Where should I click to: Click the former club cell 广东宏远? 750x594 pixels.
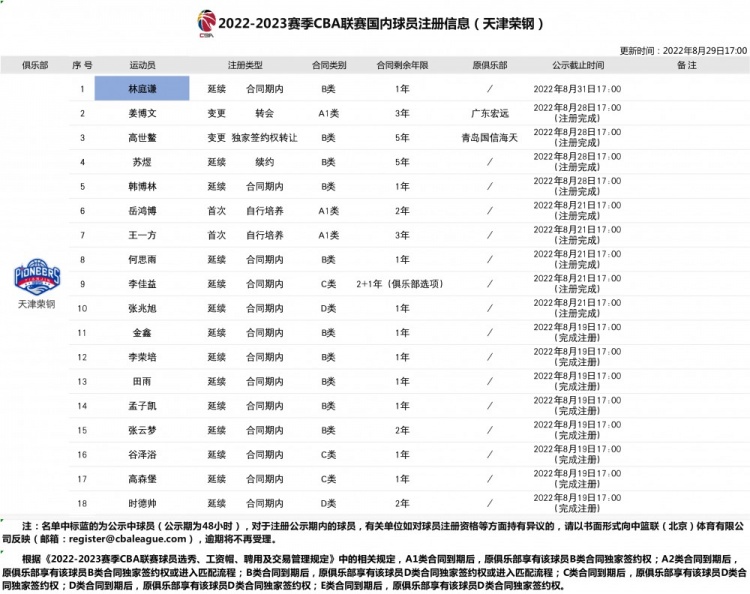tap(490, 113)
